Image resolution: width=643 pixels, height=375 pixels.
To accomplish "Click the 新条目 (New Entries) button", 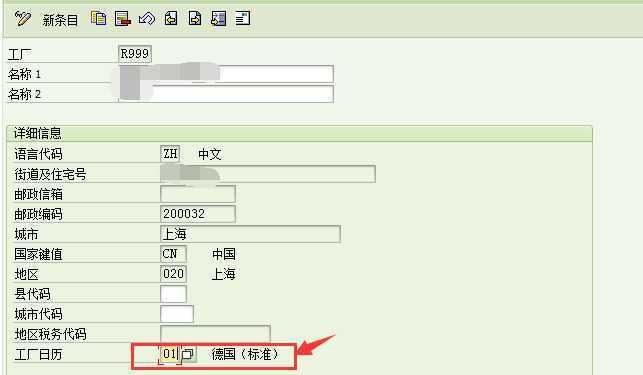I will click(60, 20).
